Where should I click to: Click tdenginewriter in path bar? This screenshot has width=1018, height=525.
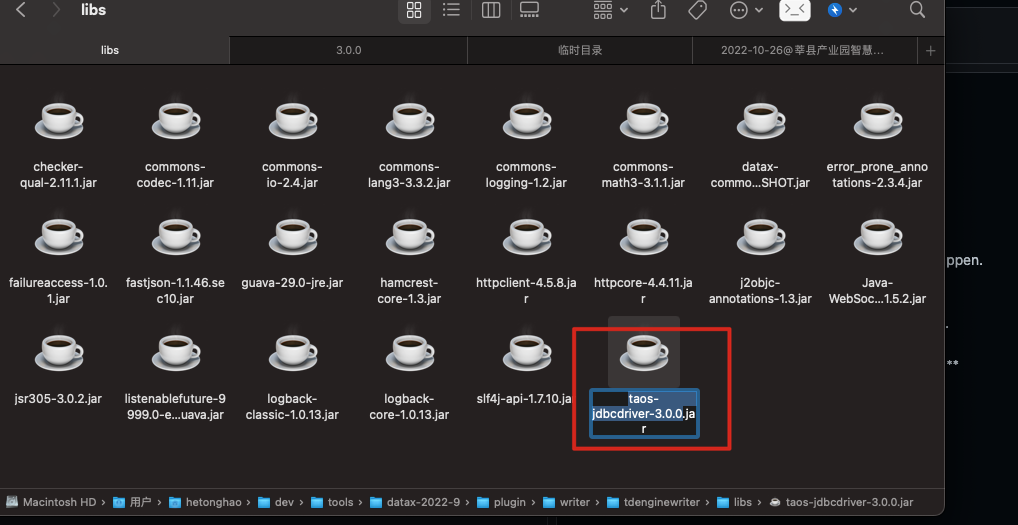pyautogui.click(x=653, y=502)
